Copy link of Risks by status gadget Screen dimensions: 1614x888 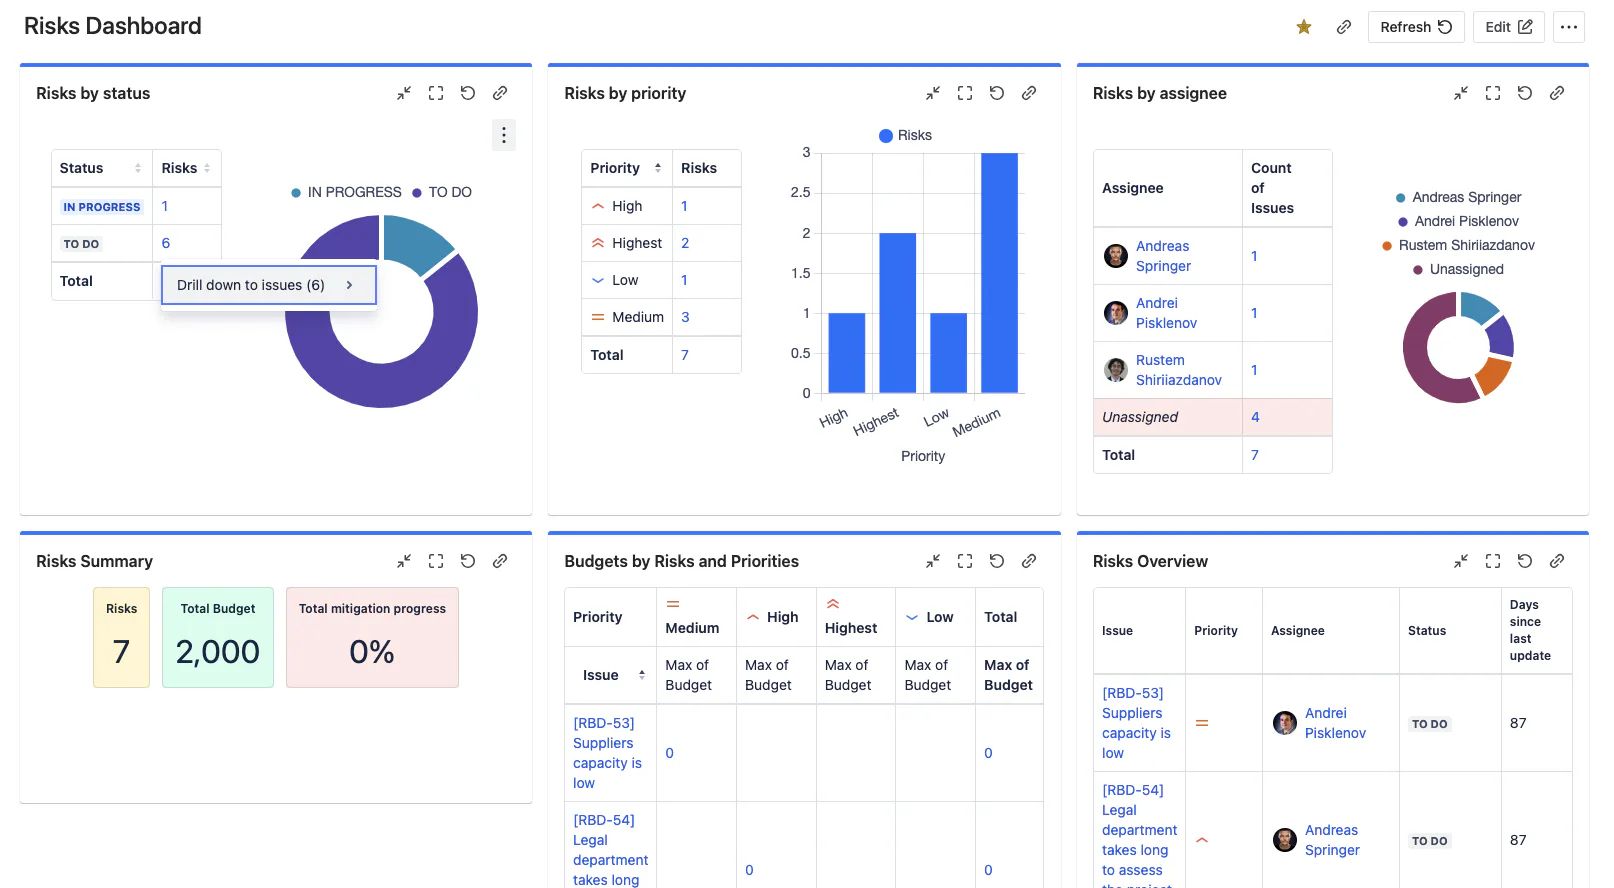coord(500,93)
